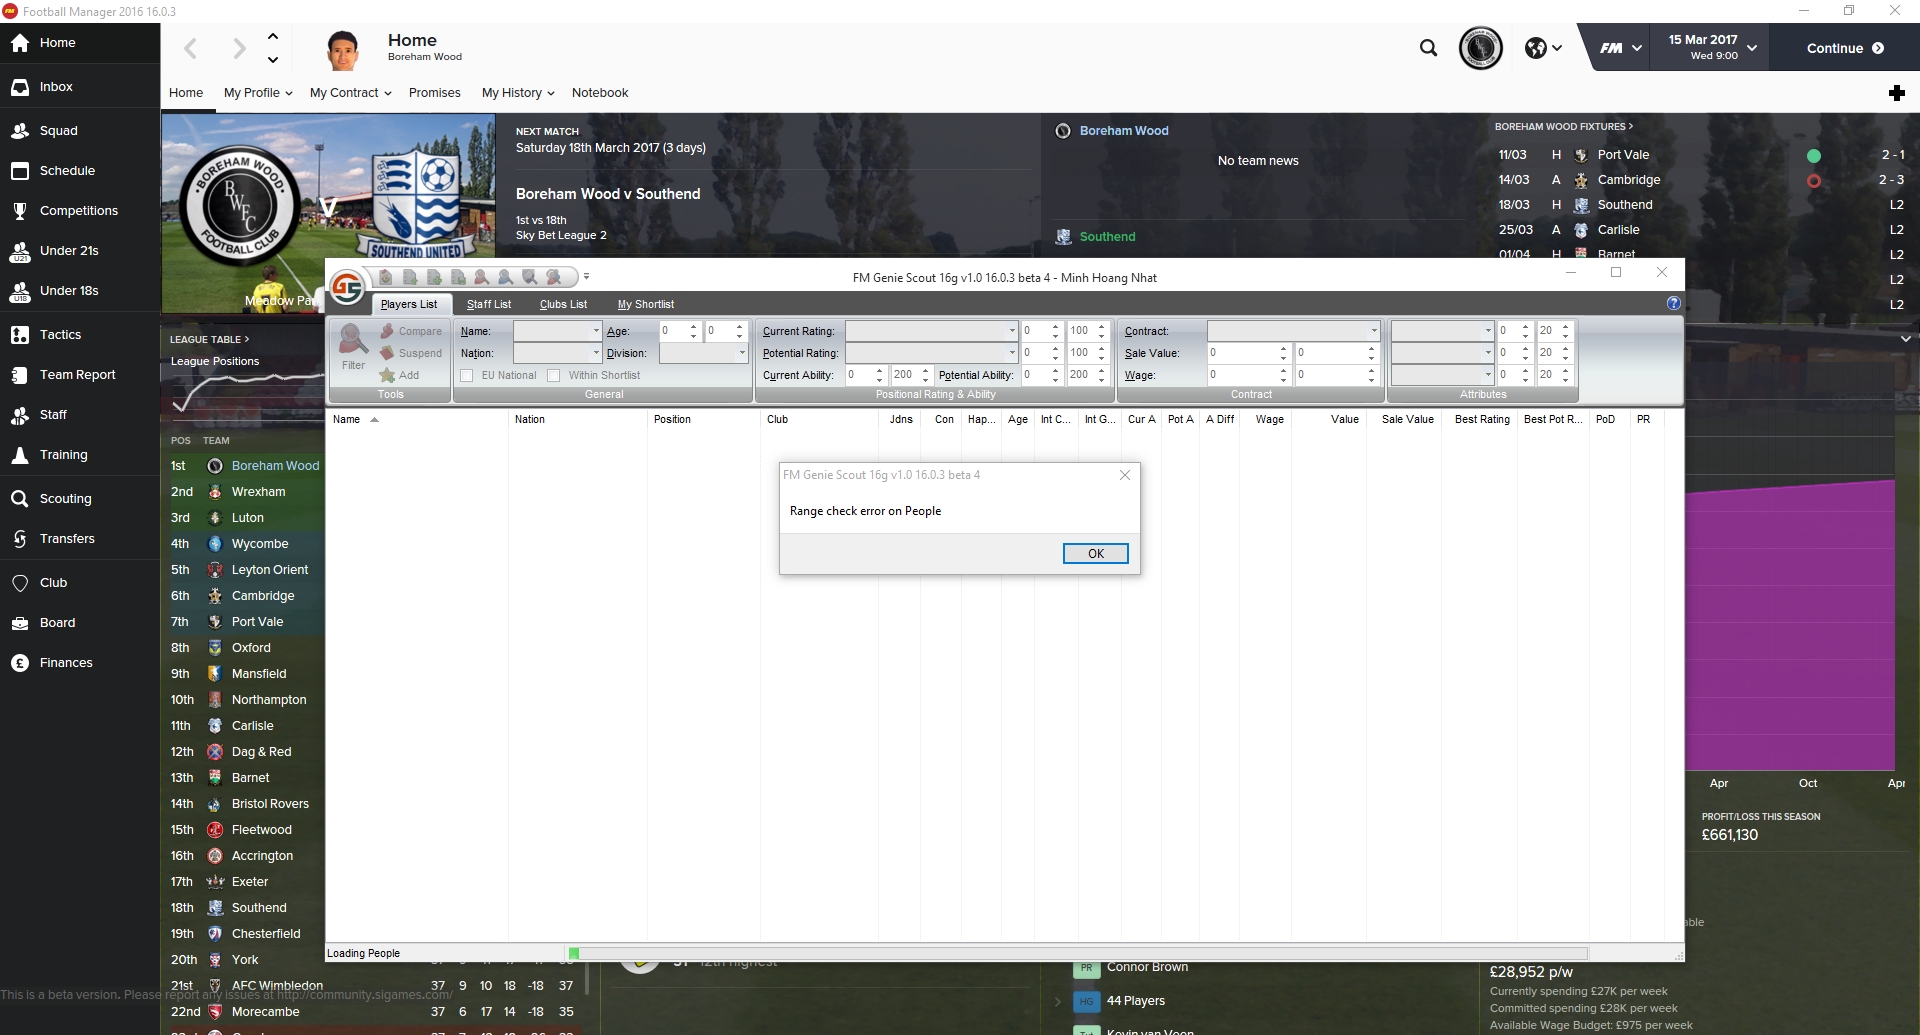This screenshot has width=1920, height=1035.
Task: Go back with the left arrow in Football Manager
Action: tap(191, 48)
